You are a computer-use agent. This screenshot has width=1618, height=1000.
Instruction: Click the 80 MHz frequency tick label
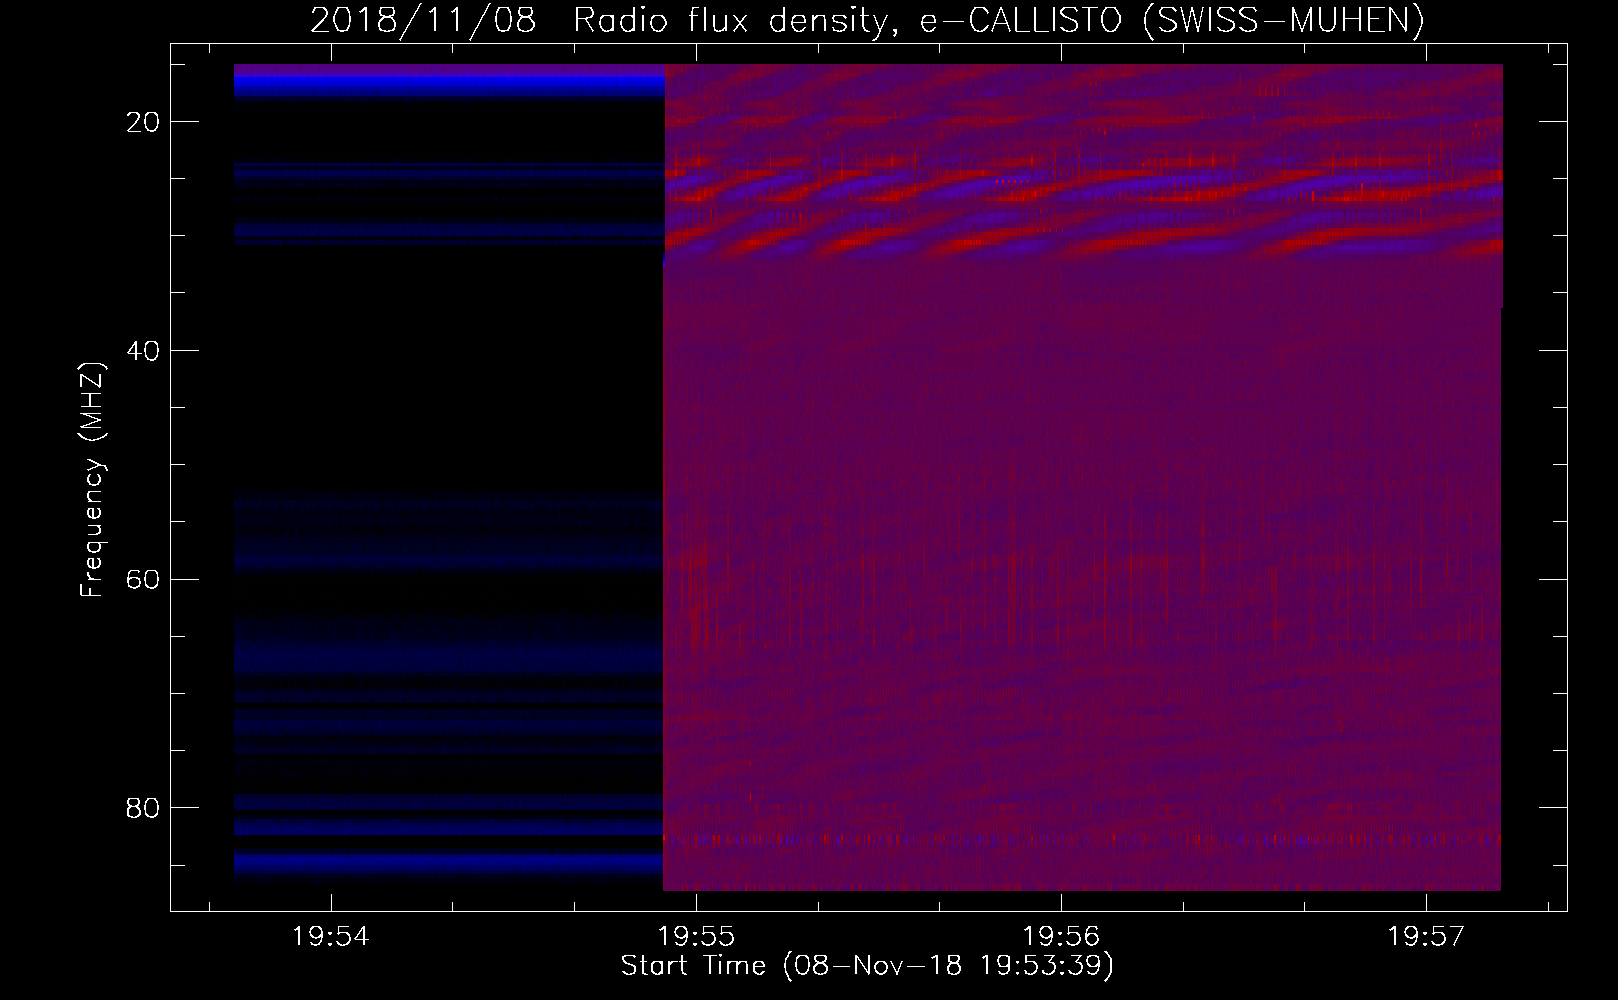point(143,808)
